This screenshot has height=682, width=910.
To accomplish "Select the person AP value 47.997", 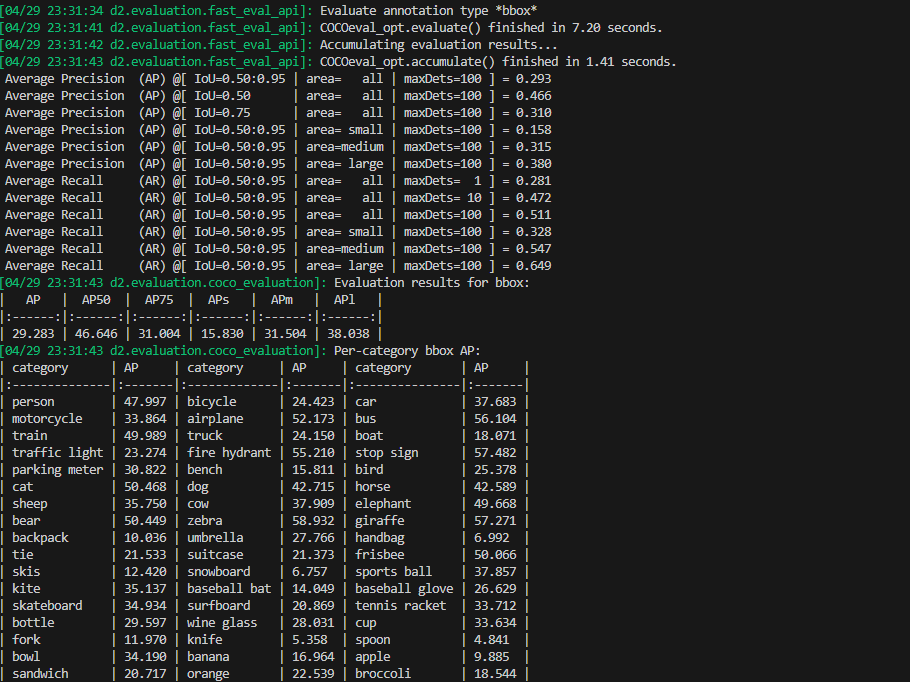I will (x=145, y=402).
